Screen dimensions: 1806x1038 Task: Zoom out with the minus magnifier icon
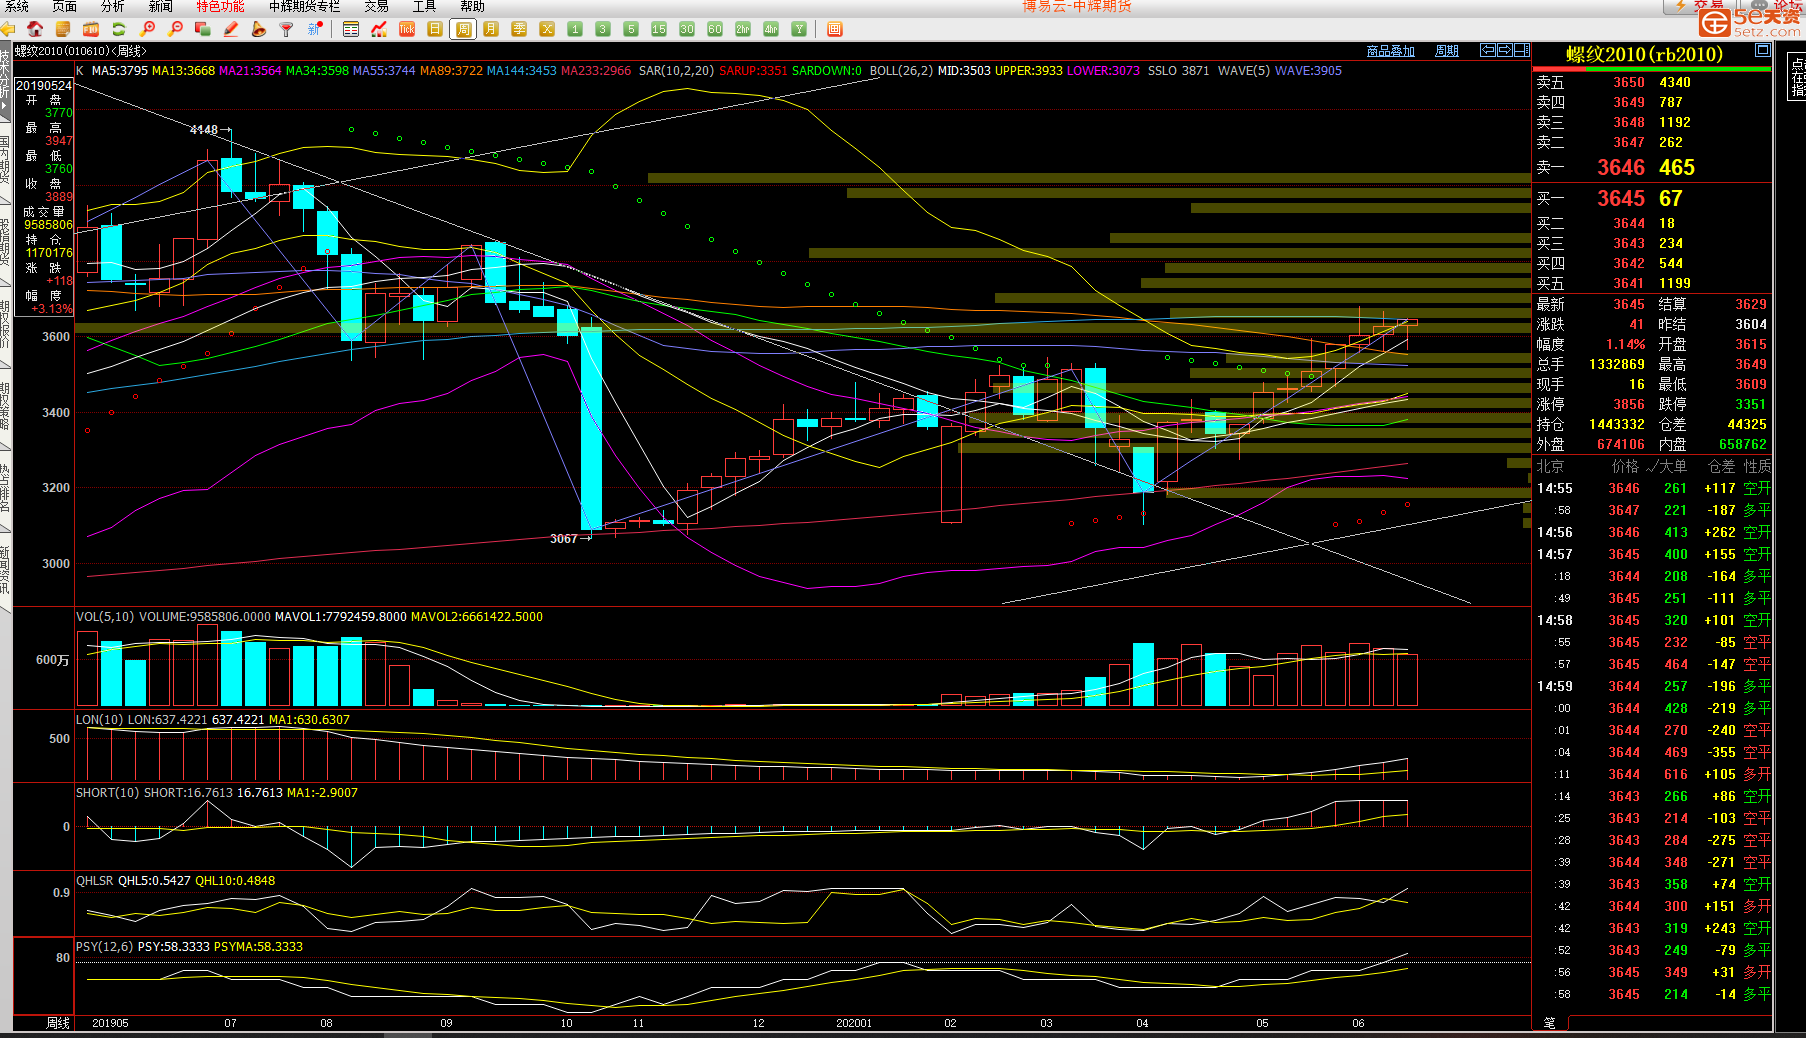pos(175,29)
